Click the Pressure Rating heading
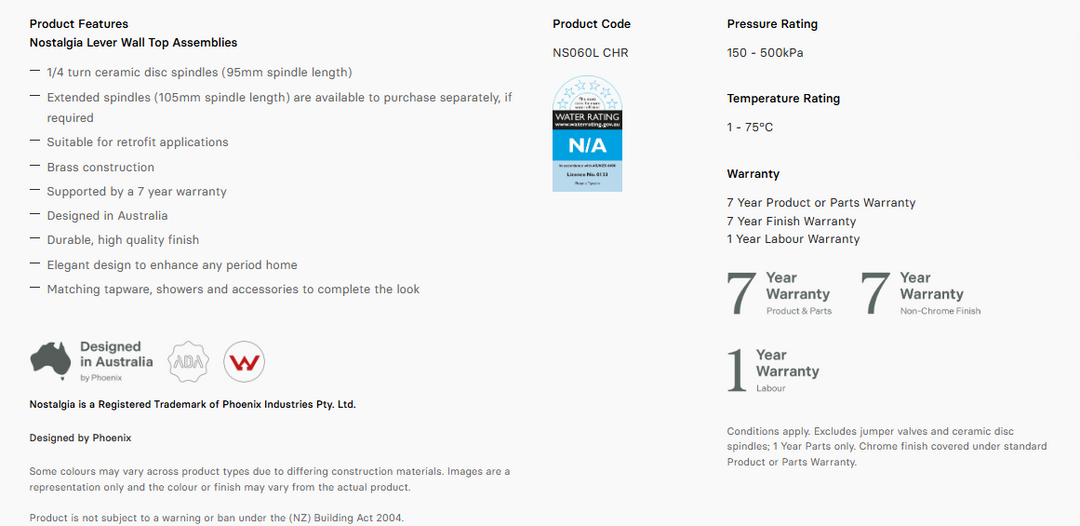Screen dimensions: 1080x526 pos(772,24)
